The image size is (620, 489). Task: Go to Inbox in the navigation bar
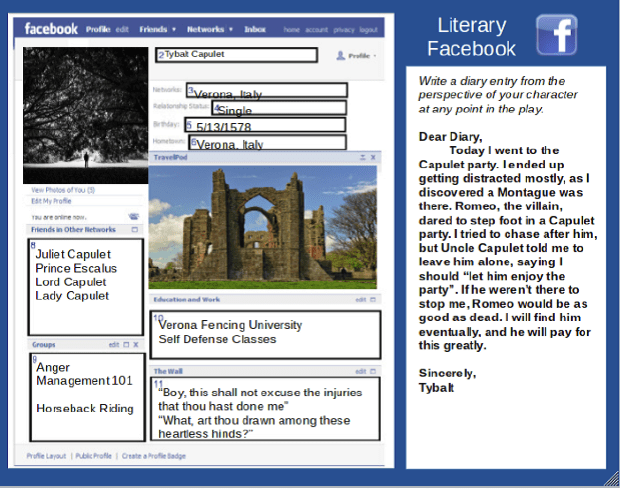pyautogui.click(x=255, y=30)
